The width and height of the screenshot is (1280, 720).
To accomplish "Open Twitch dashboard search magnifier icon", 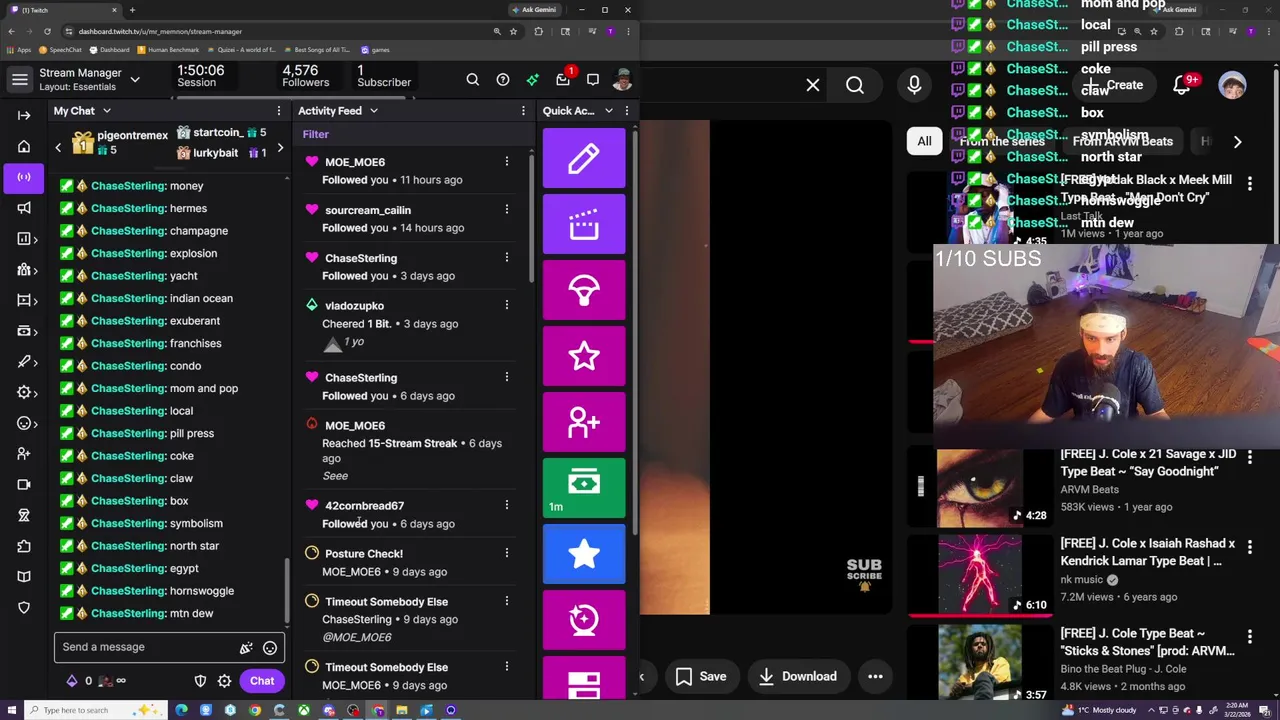I will [x=472, y=80].
